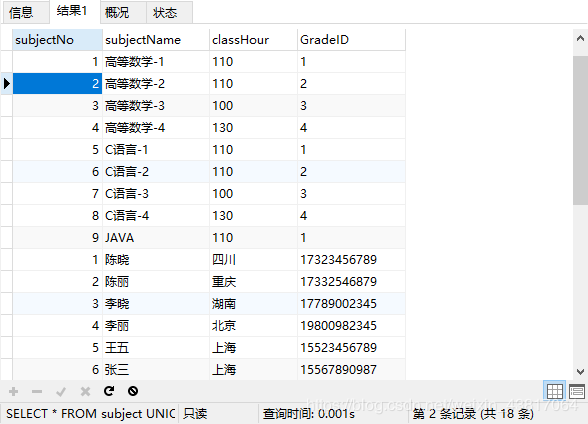Click the delete record minus icon
The height and width of the screenshot is (424, 588).
pos(37,392)
